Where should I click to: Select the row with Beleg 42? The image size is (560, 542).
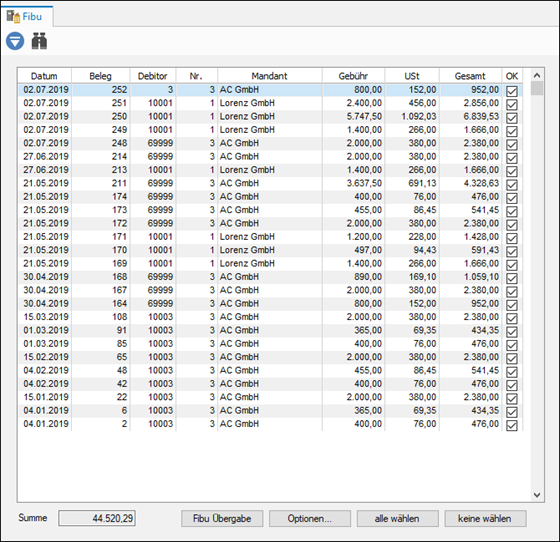tap(270, 384)
